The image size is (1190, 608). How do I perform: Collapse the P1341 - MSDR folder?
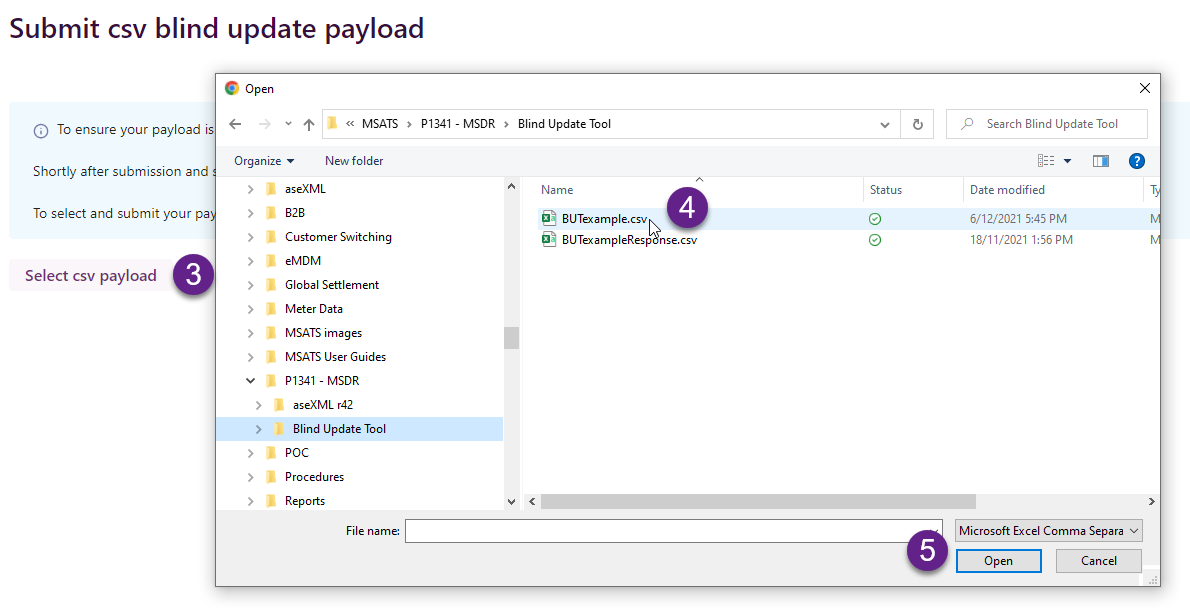[x=250, y=381]
